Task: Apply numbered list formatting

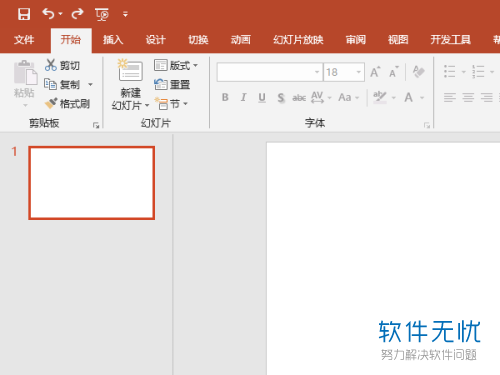Action: [478, 72]
